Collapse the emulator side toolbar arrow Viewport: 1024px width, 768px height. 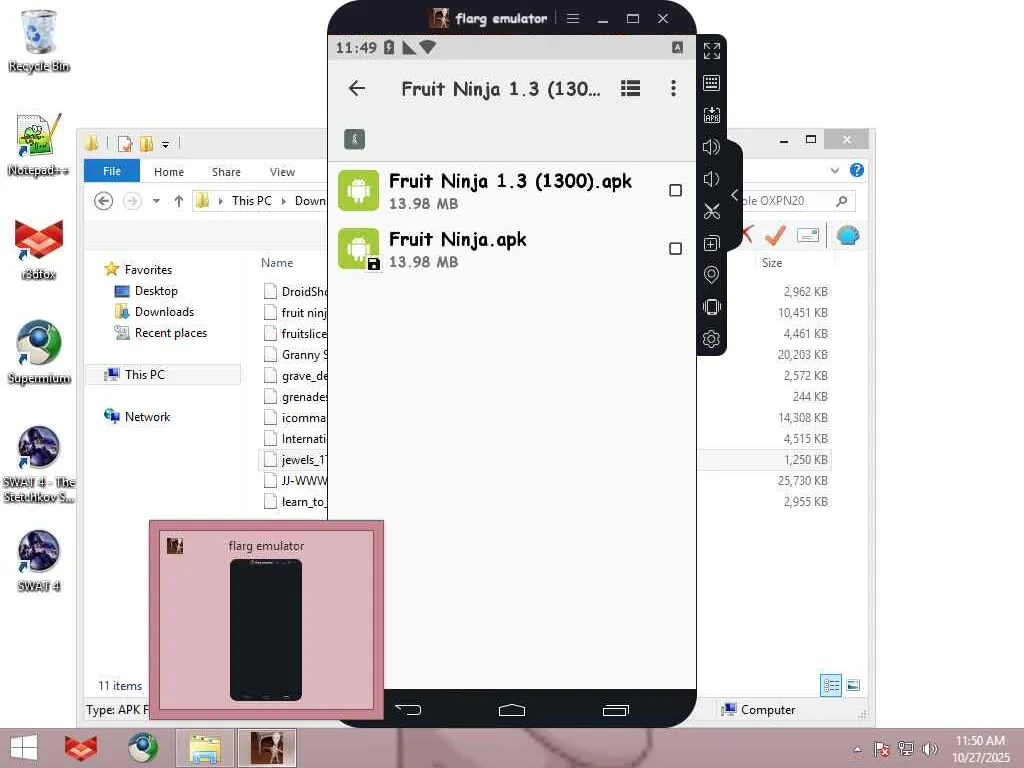point(735,195)
